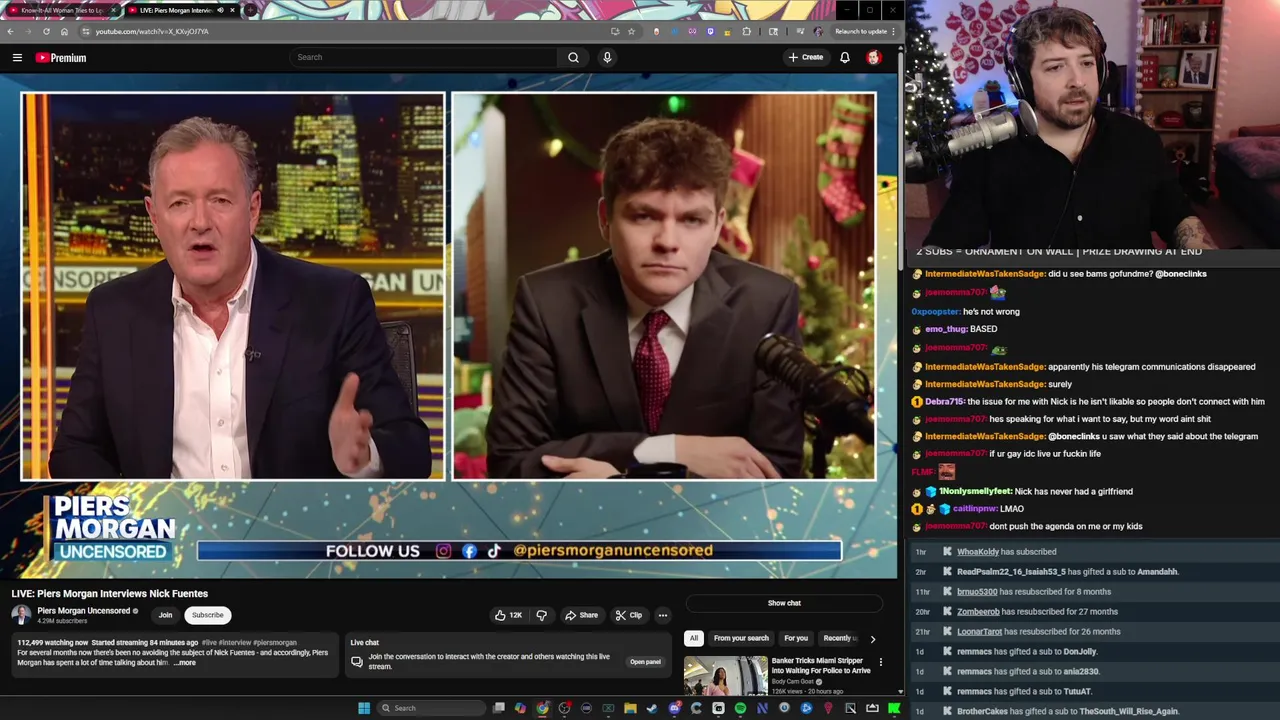Open the Windows Start button
The image size is (1280, 720).
[364, 708]
